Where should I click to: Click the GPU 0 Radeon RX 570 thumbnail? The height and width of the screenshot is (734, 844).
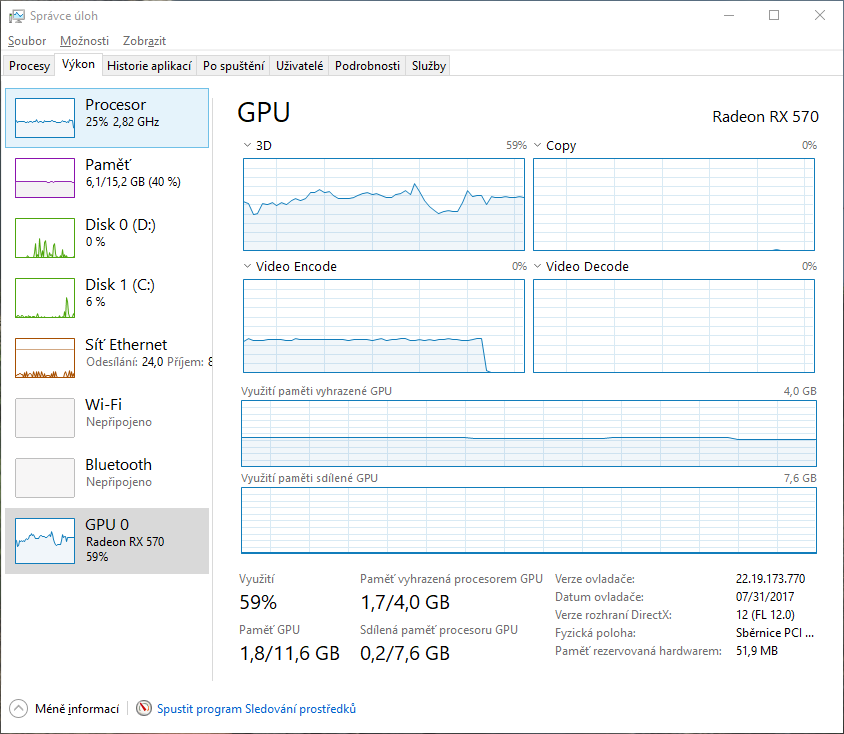pyautogui.click(x=45, y=538)
